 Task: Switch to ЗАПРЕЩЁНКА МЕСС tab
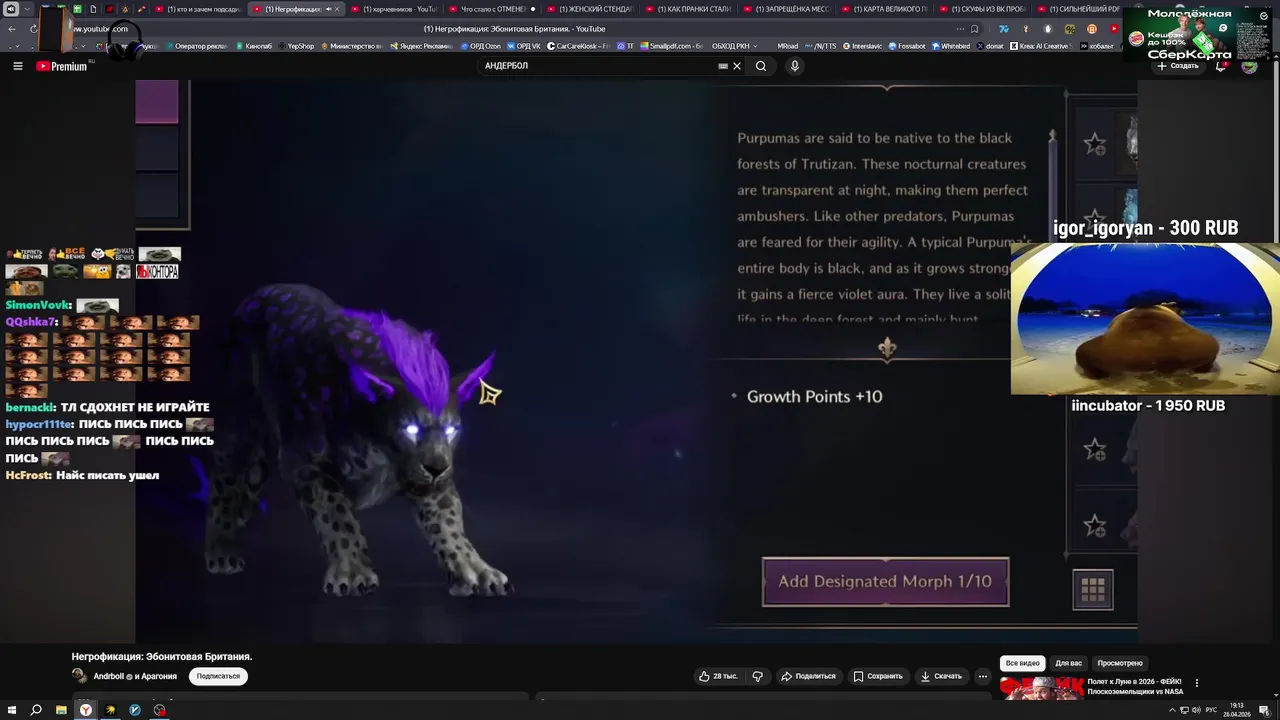coord(785,9)
